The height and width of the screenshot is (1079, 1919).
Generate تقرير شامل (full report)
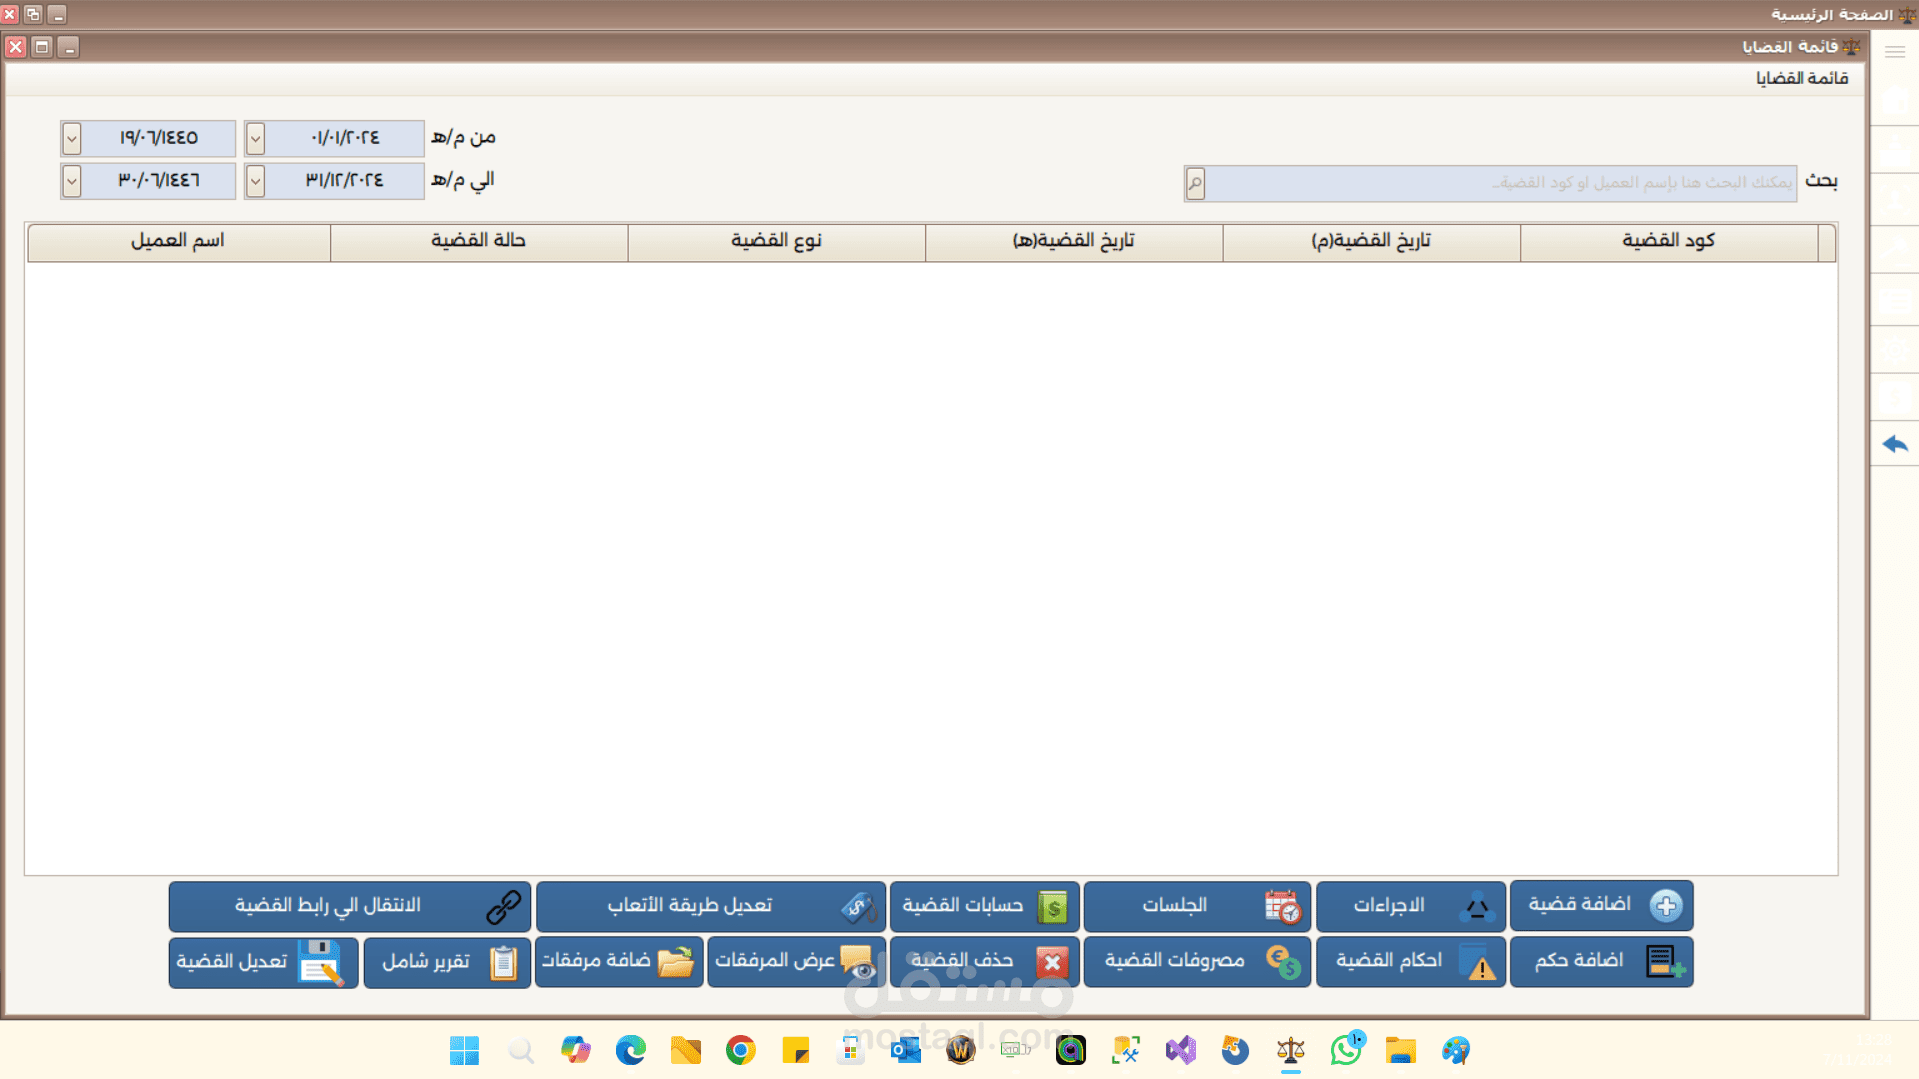pyautogui.click(x=447, y=962)
